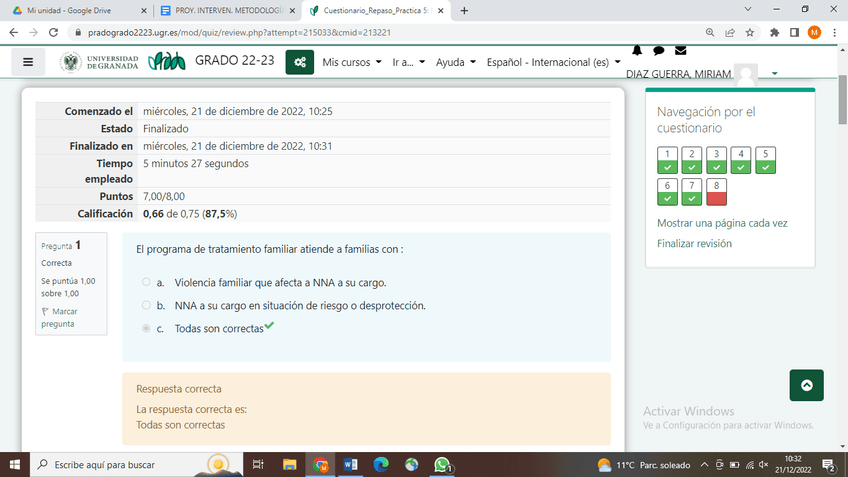
Task: Open the Chrome three-dot menu
Action: click(835, 32)
